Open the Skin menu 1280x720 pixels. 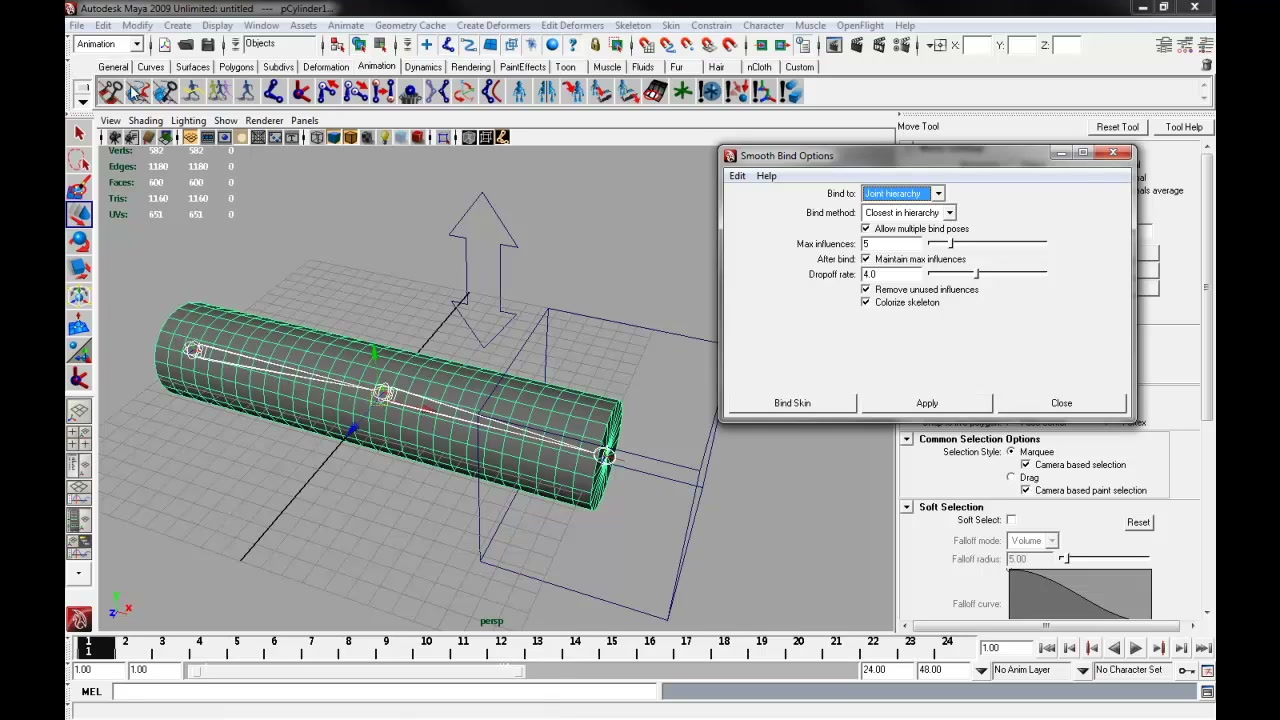[670, 25]
